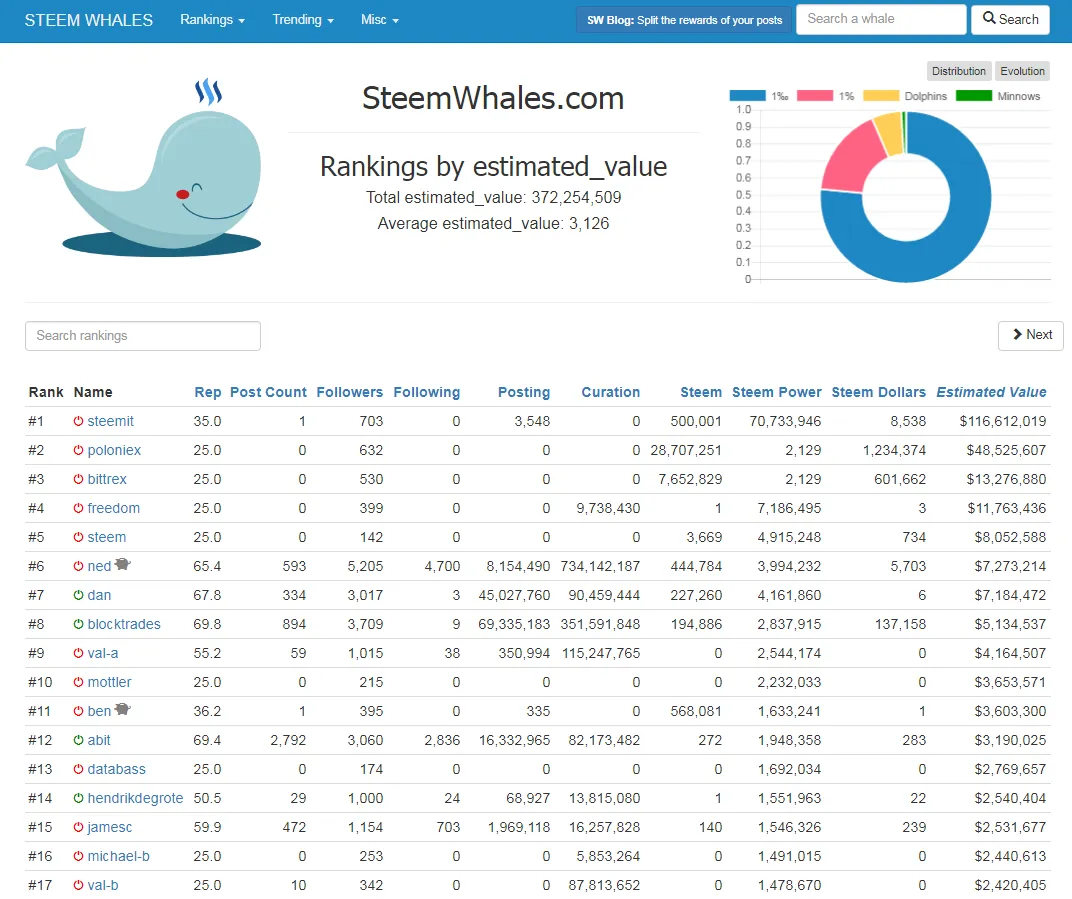The width and height of the screenshot is (1072, 899).
Task: Toggle the yellow Dolphins legend swatch
Action: coord(881,96)
